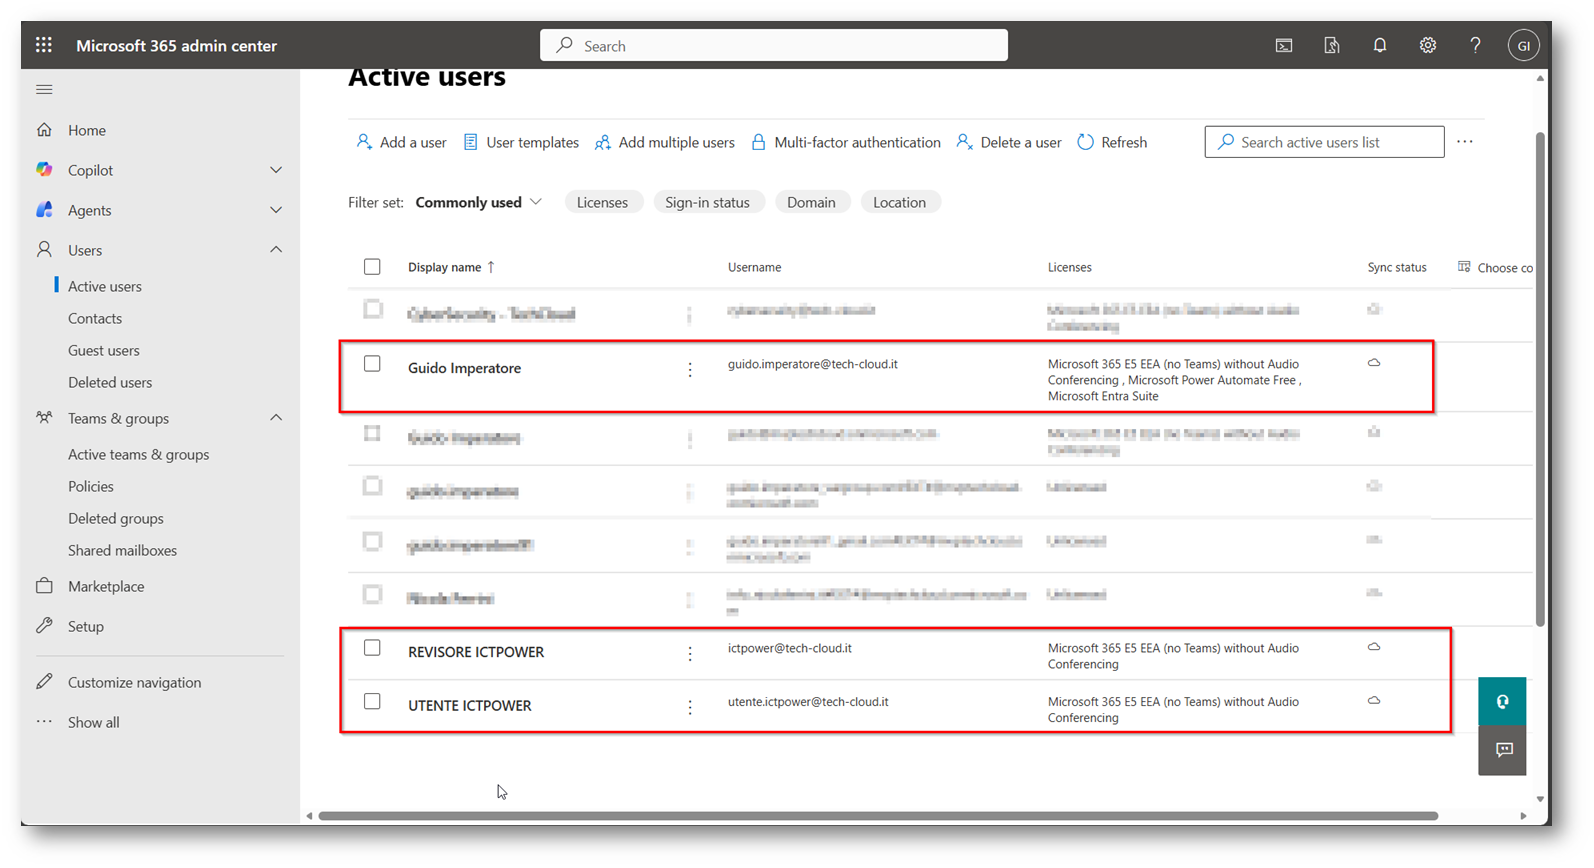Click the Setup wrench icon
Screen dimensions: 1594x868
44,626
